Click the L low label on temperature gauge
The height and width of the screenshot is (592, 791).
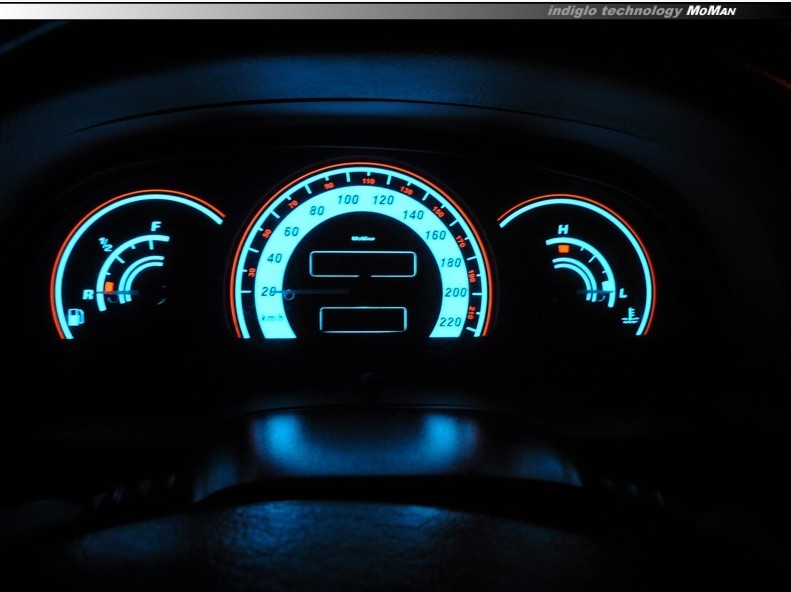[x=623, y=293]
